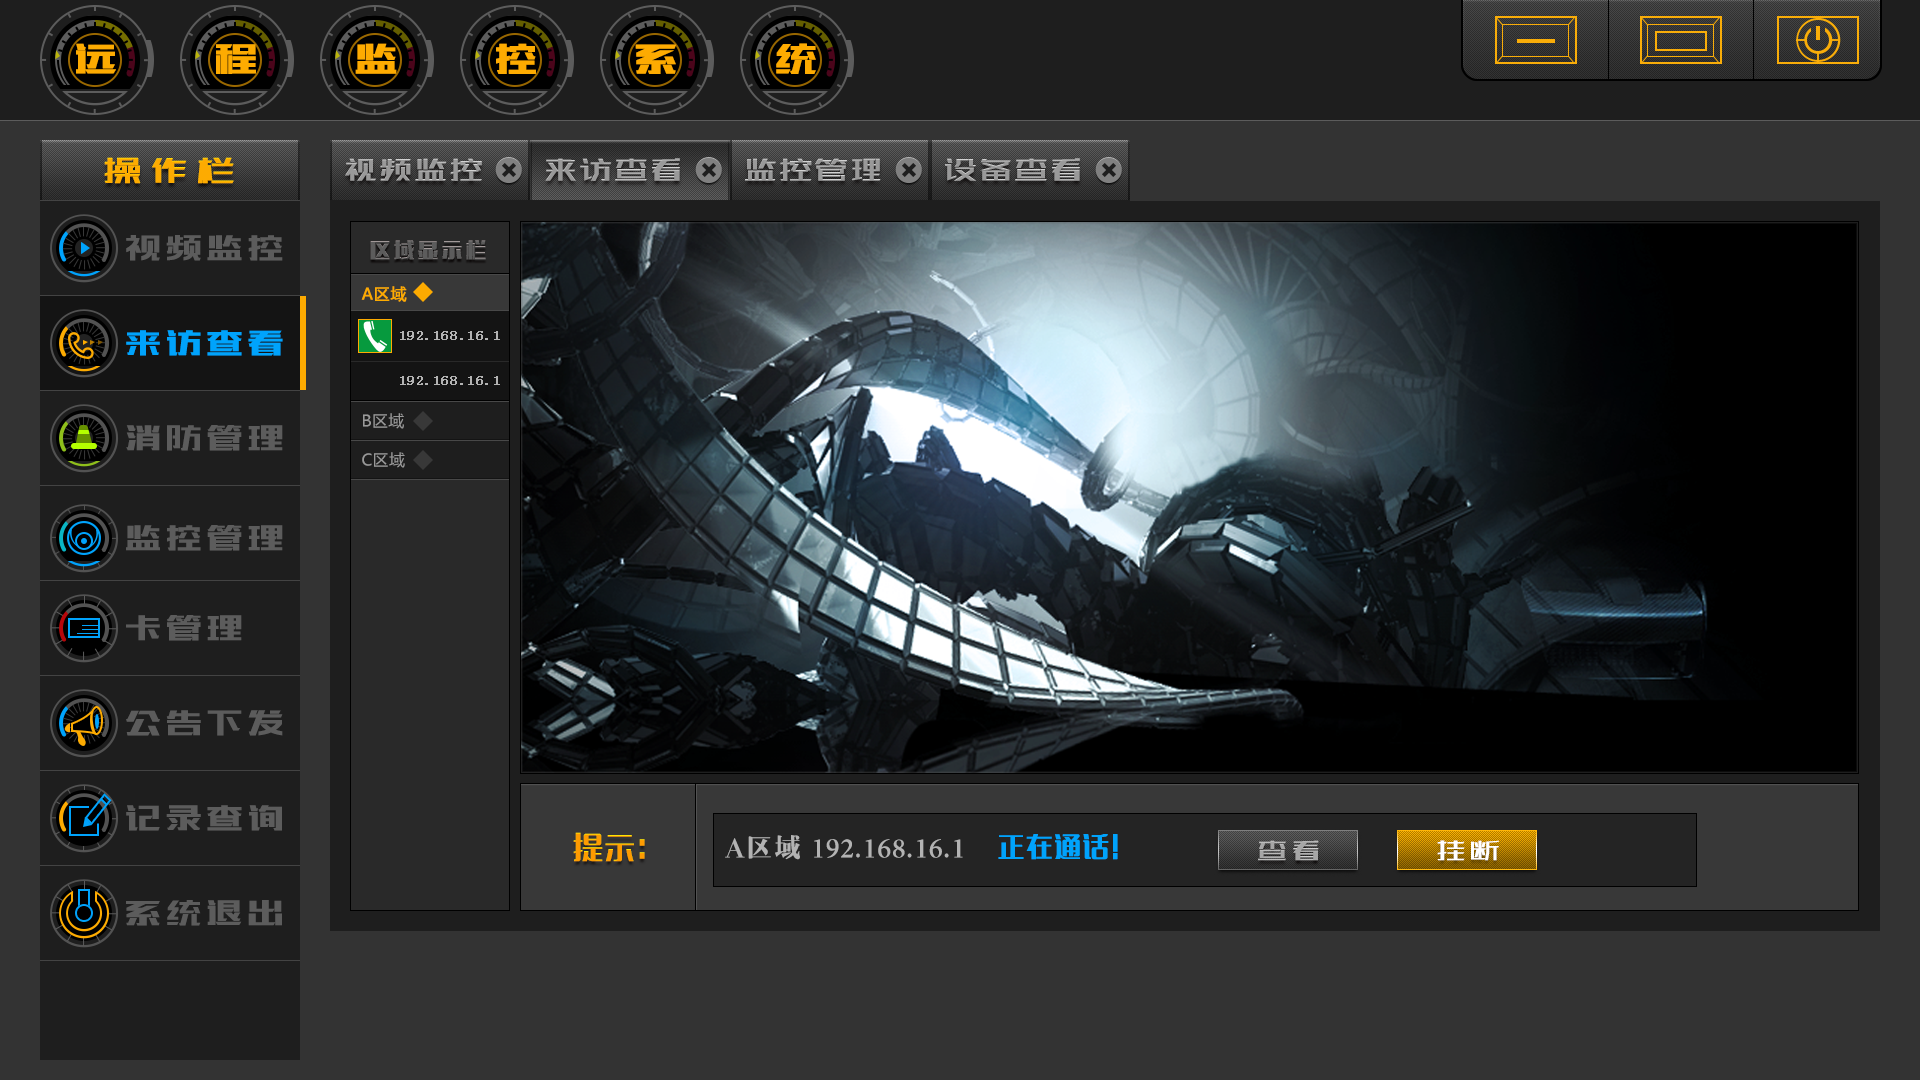
Task: Click the power icon at top right
Action: (x=1817, y=40)
